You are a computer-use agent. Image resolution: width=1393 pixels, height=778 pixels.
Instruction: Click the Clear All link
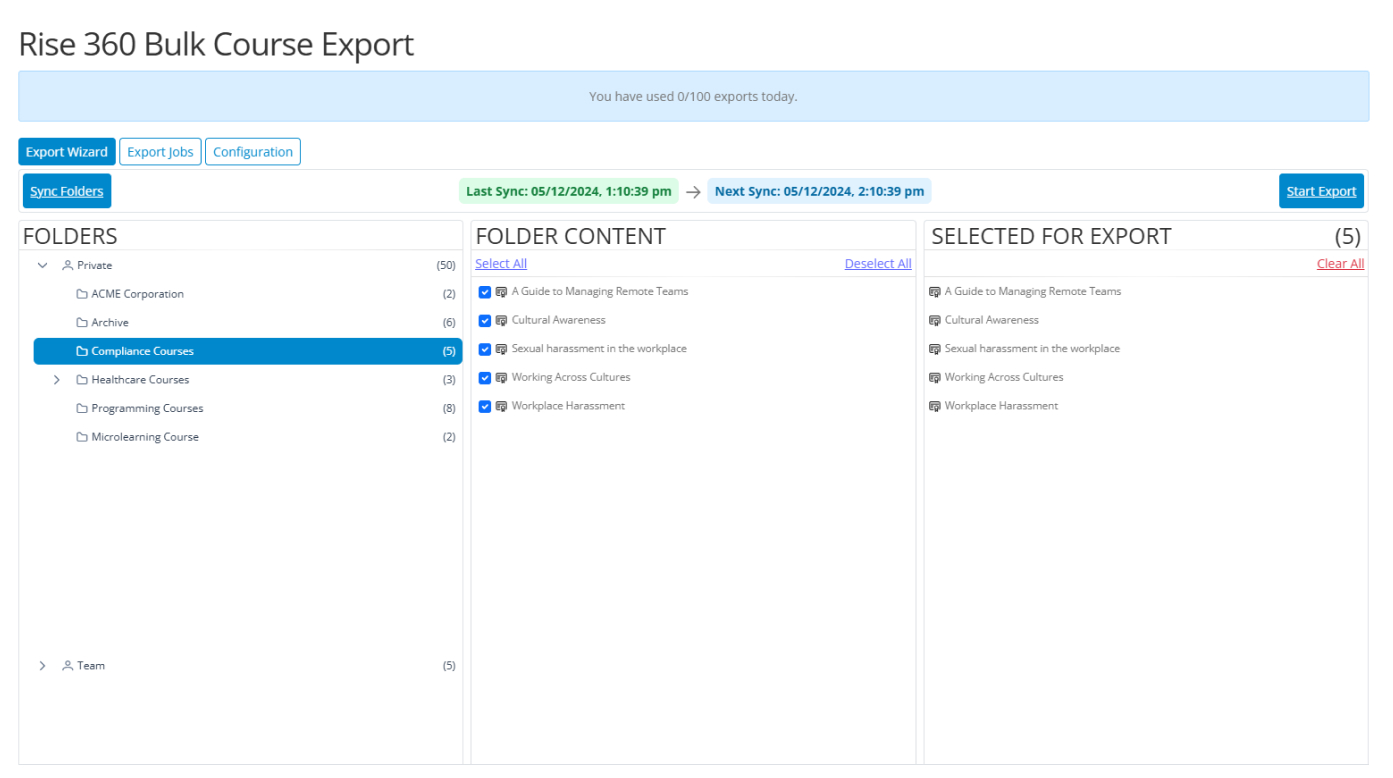coord(1340,264)
